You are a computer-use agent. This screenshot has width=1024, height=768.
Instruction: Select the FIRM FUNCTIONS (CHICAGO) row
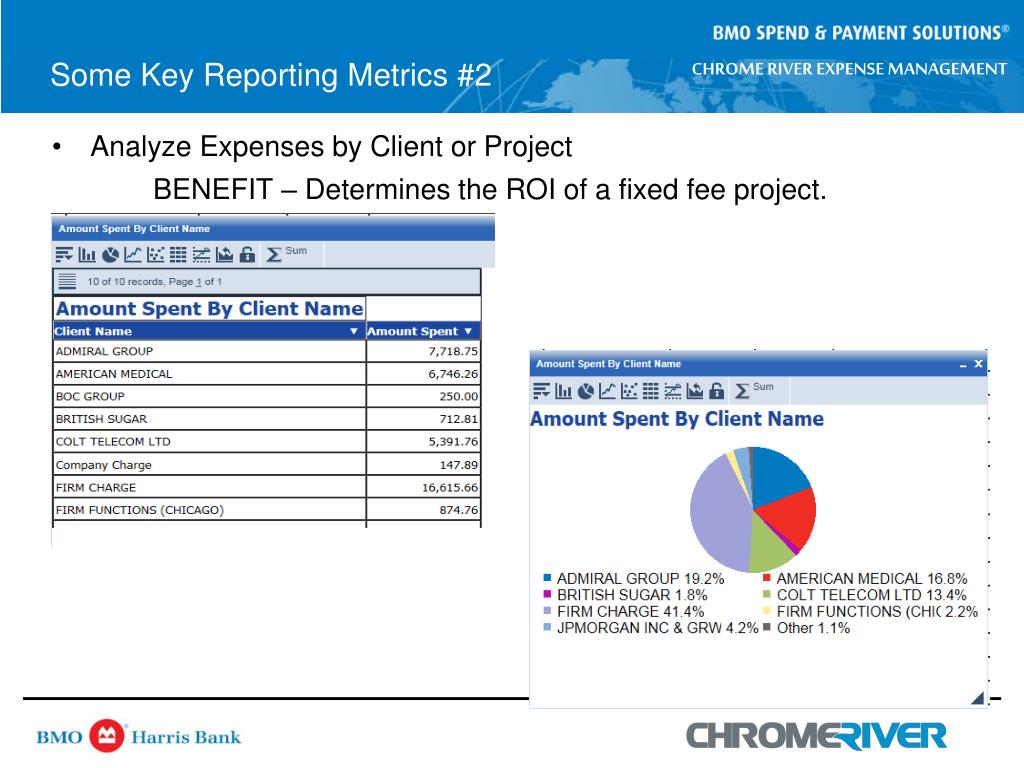coord(266,509)
